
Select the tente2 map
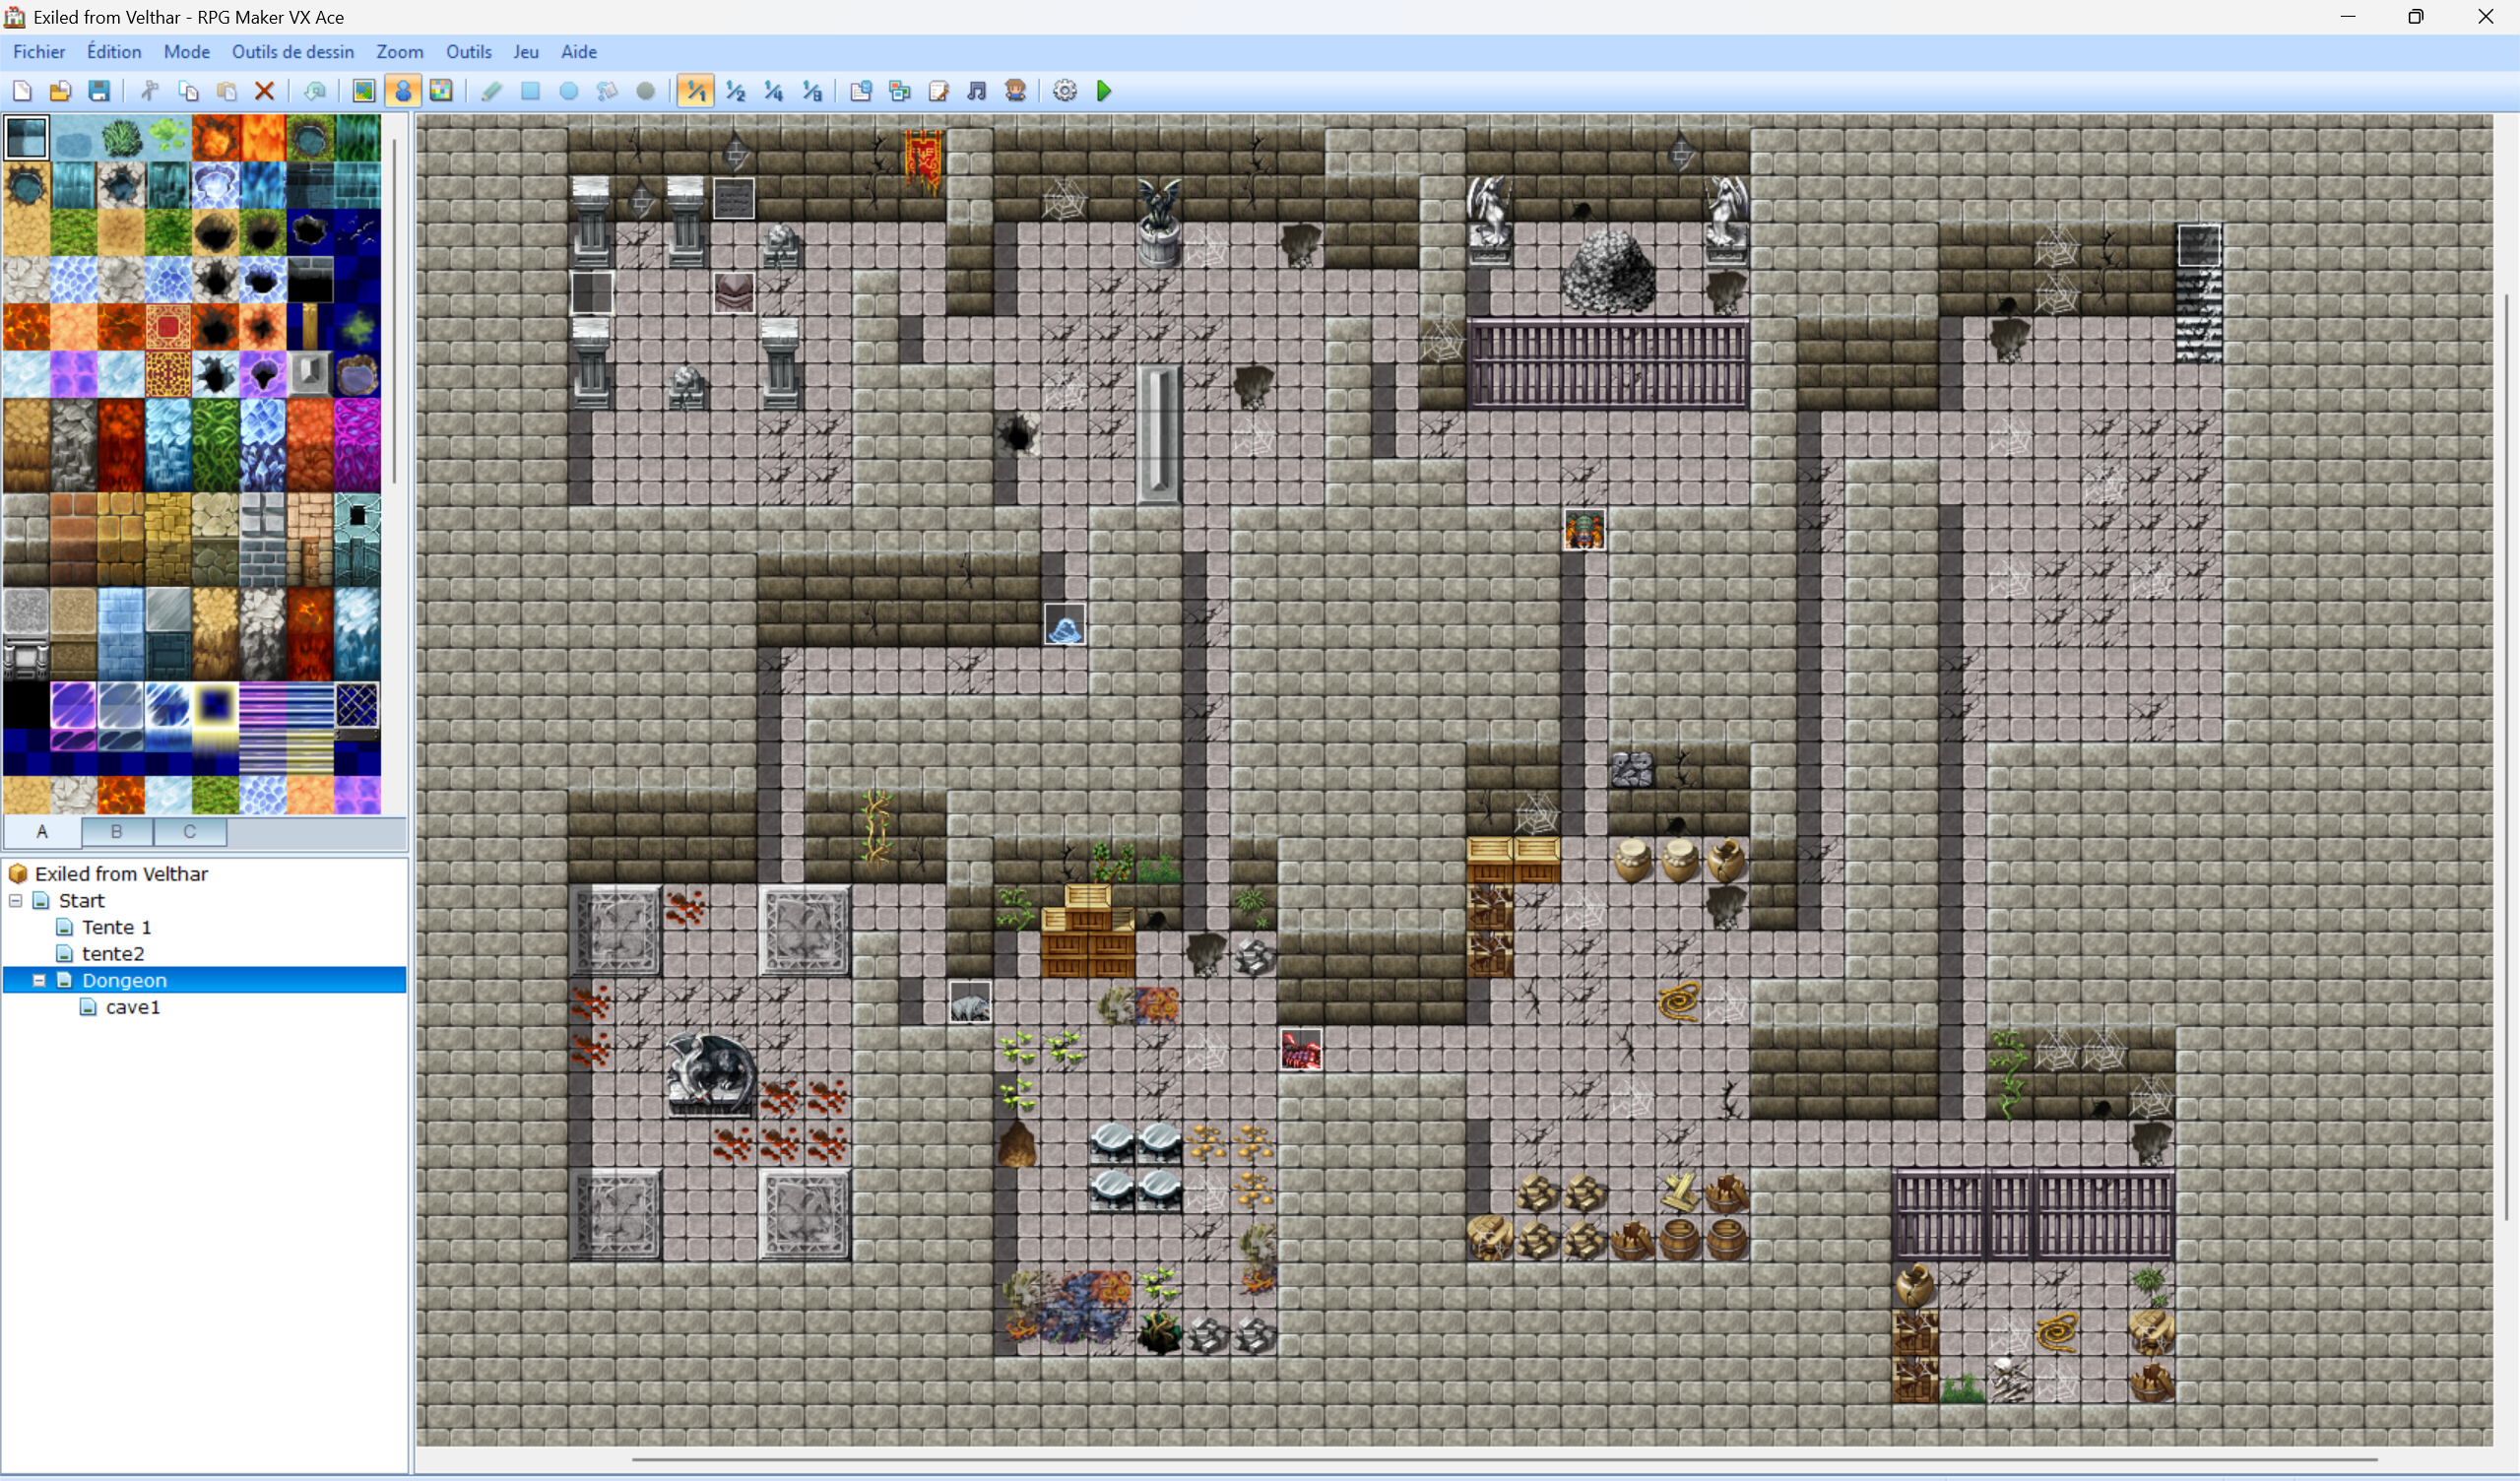pos(113,954)
